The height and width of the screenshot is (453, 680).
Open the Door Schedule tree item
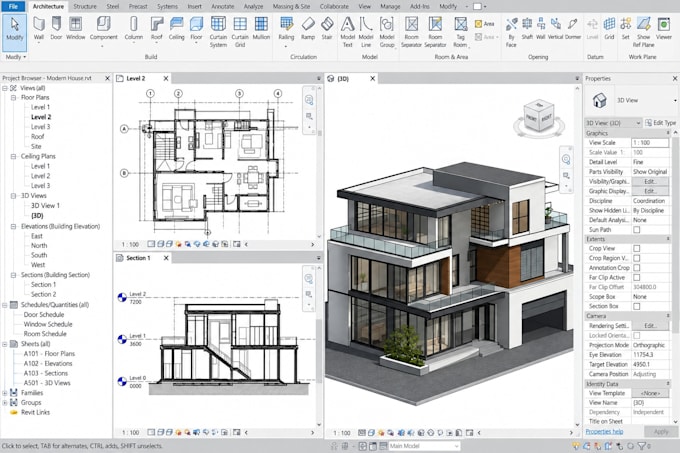[x=44, y=315]
